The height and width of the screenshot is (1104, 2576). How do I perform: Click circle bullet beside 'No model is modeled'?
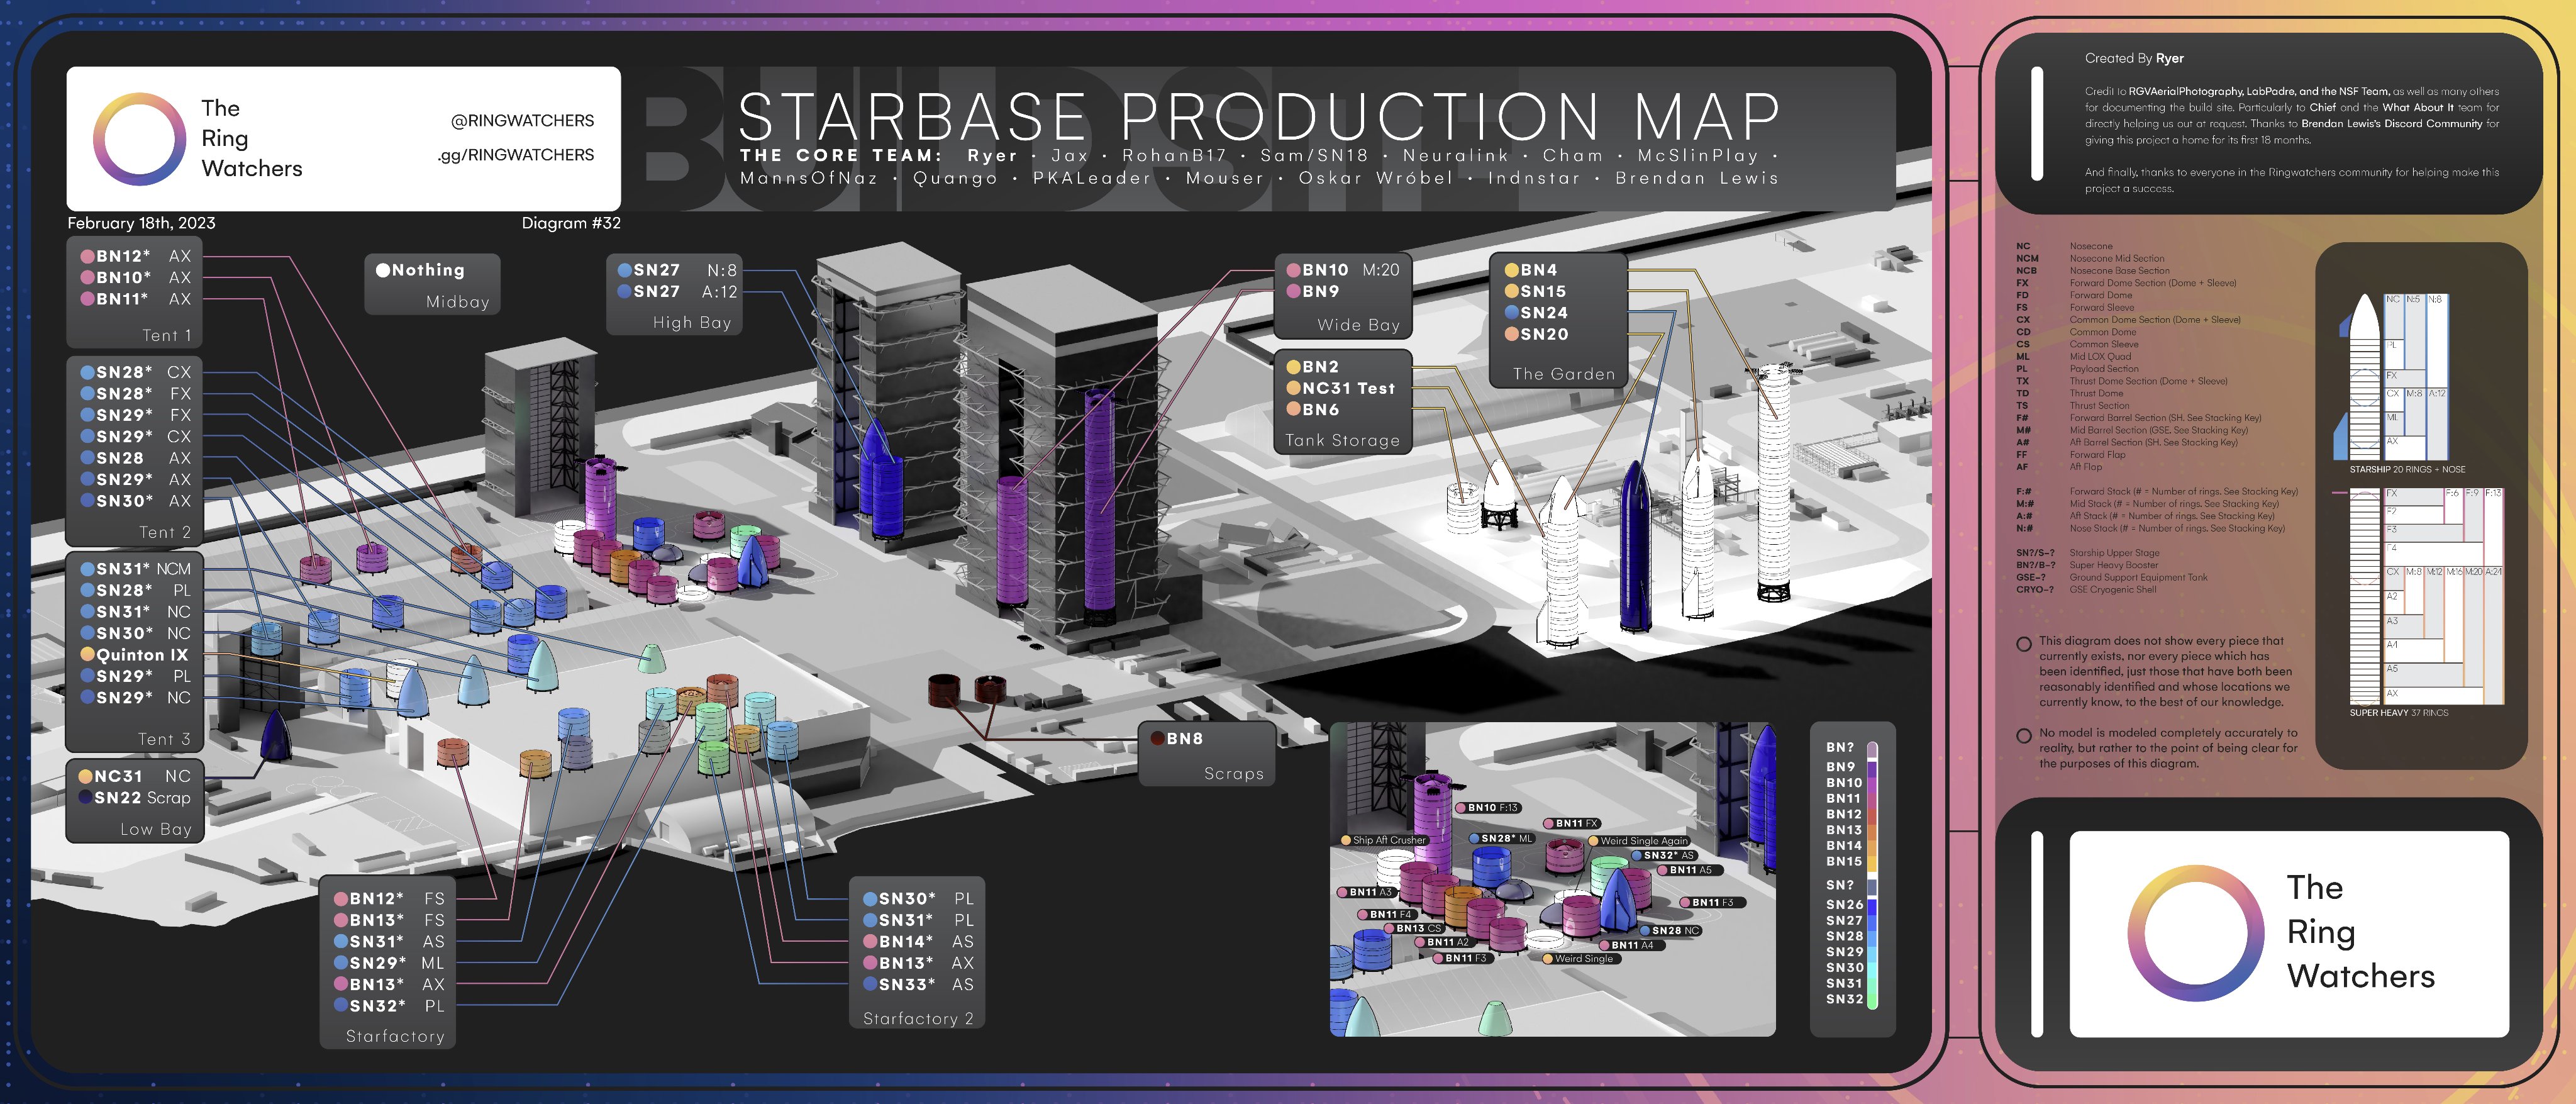(x=2023, y=735)
